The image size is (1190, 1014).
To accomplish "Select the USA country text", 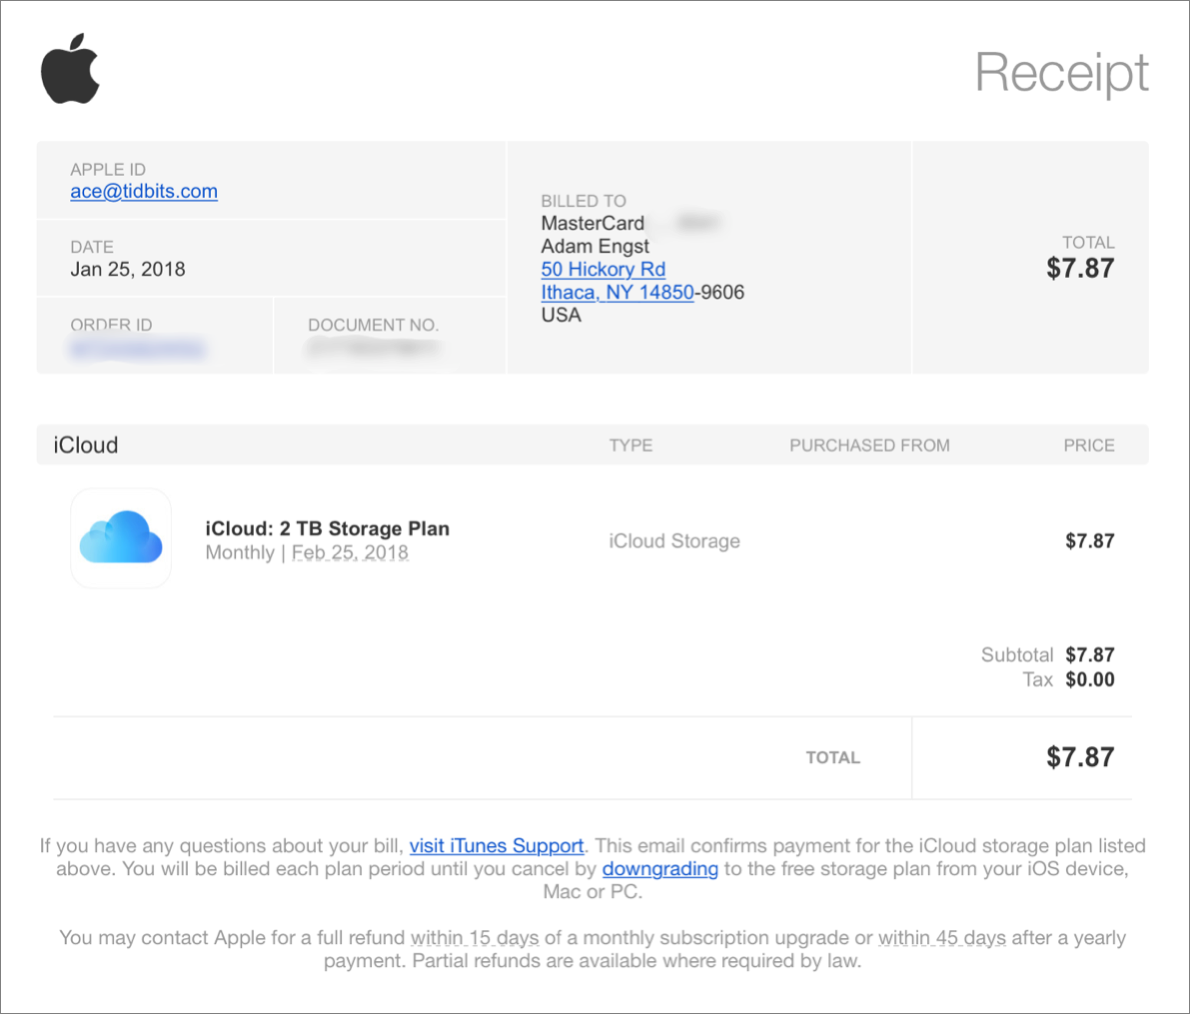I will 561,315.
